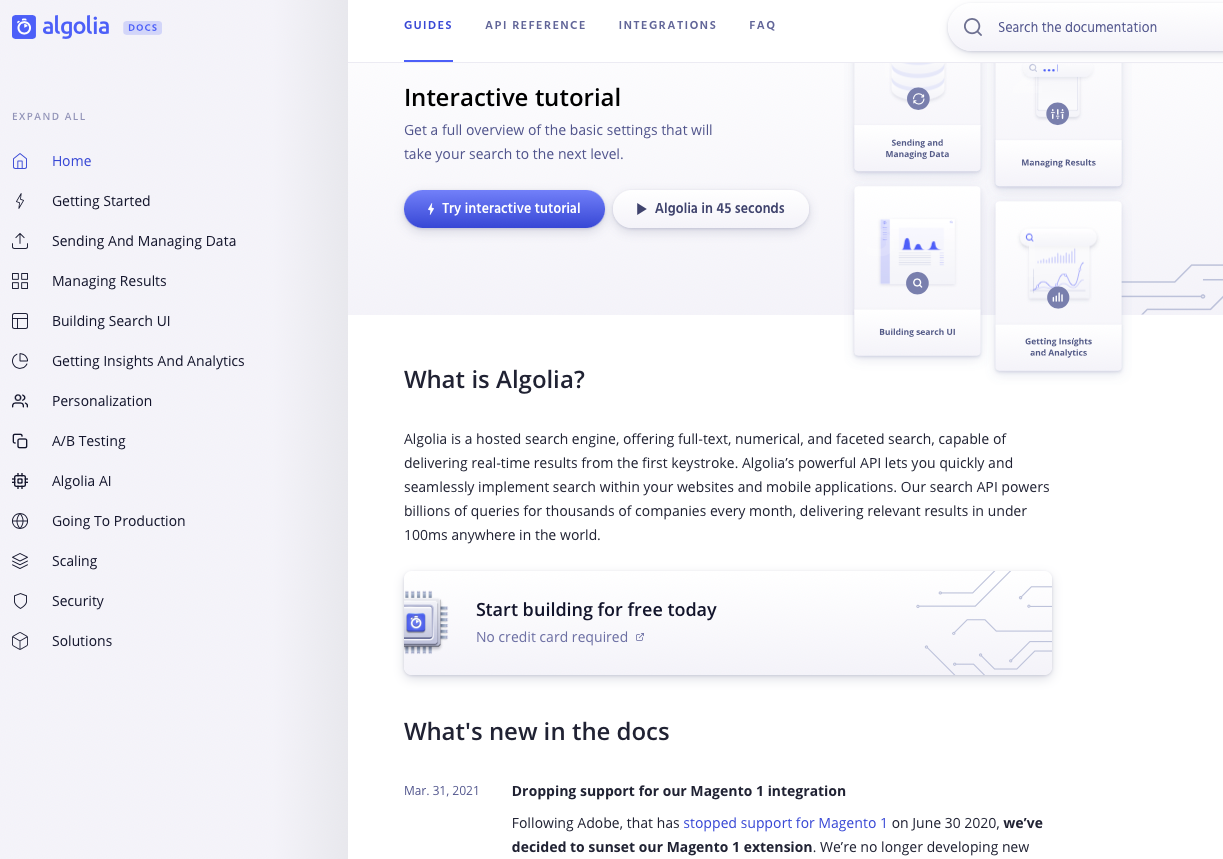Image resolution: width=1223 pixels, height=859 pixels.
Task: Open Algolia AI in the sidebar
Action: click(82, 481)
